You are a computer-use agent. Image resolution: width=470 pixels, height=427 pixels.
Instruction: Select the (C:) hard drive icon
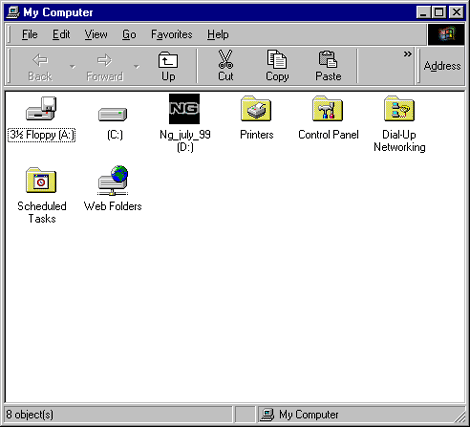[113, 114]
